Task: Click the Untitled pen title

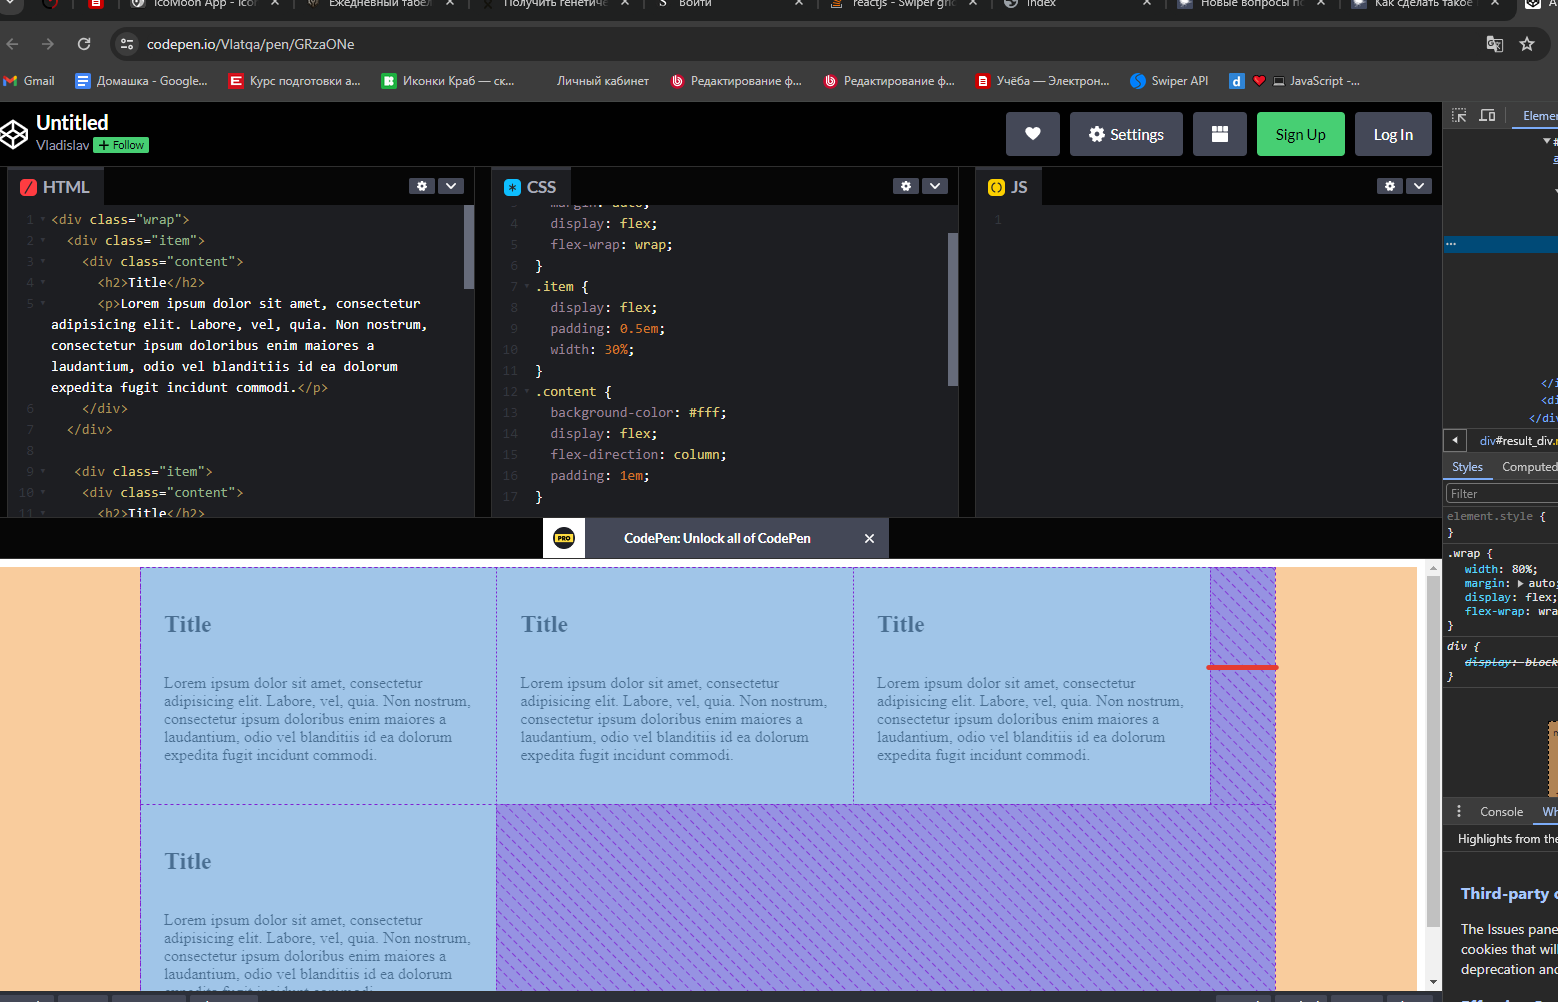Action: (x=72, y=122)
